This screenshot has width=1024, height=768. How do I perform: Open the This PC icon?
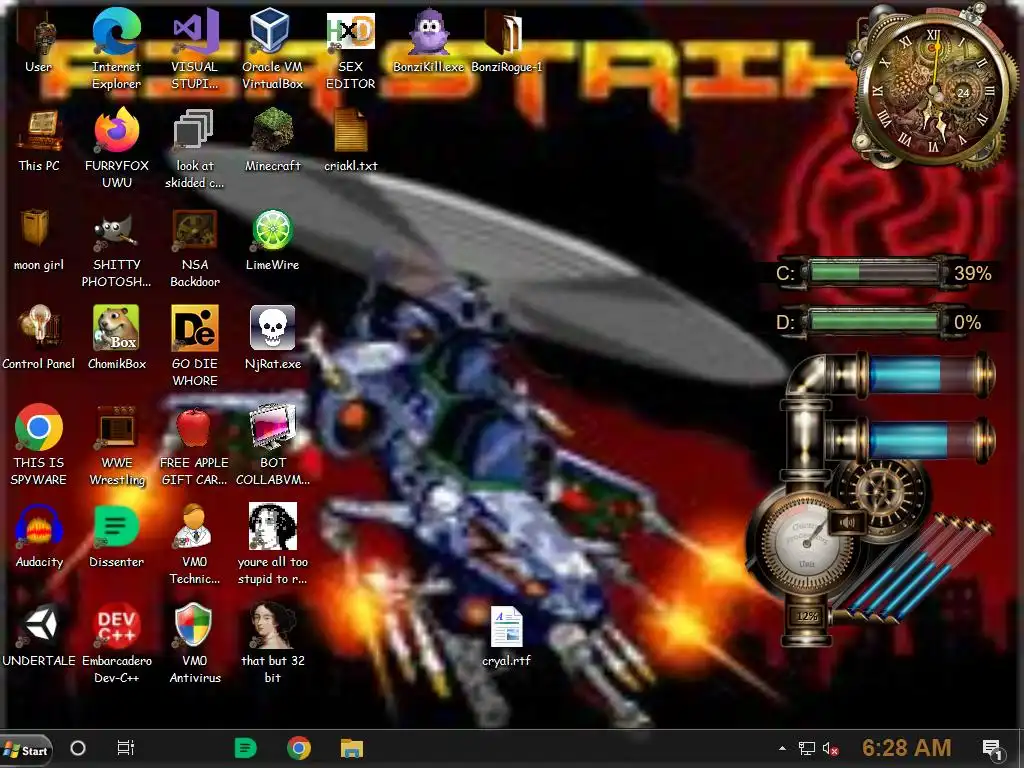(39, 140)
